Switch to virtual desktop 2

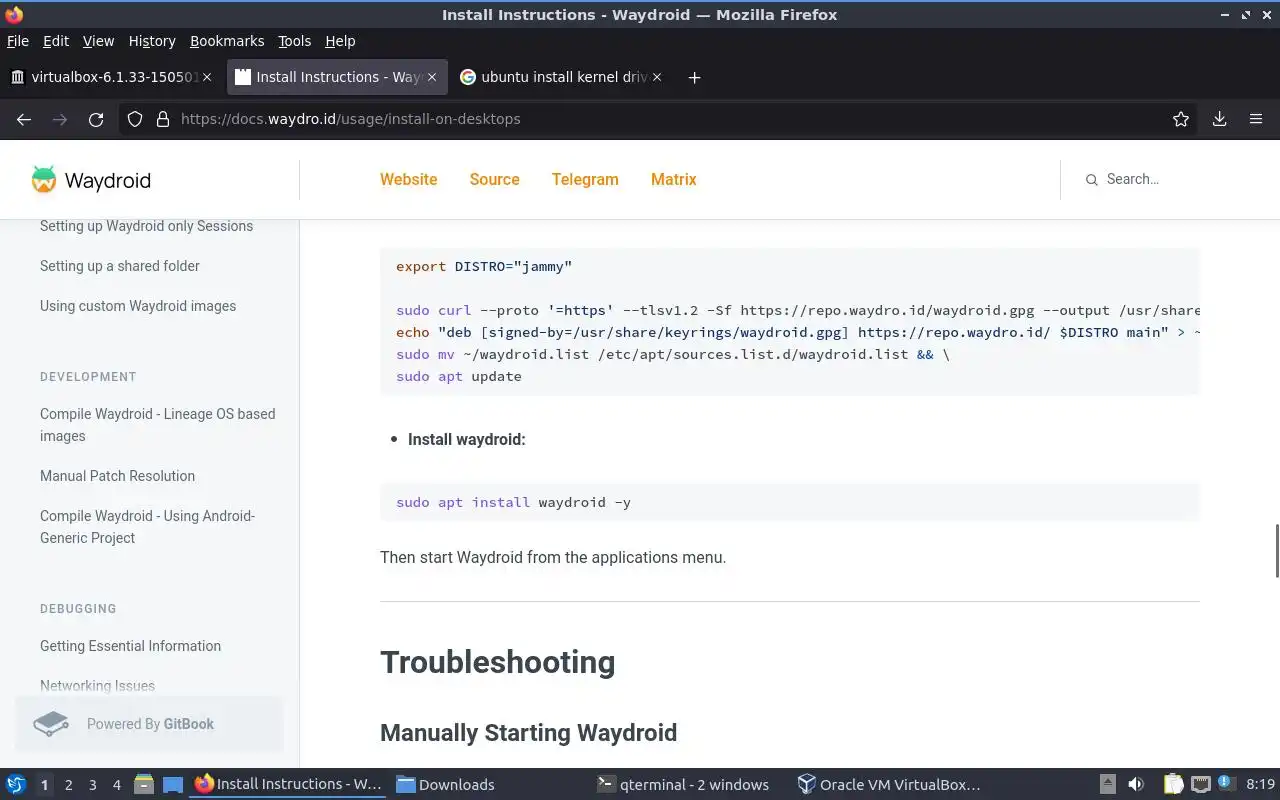68,785
